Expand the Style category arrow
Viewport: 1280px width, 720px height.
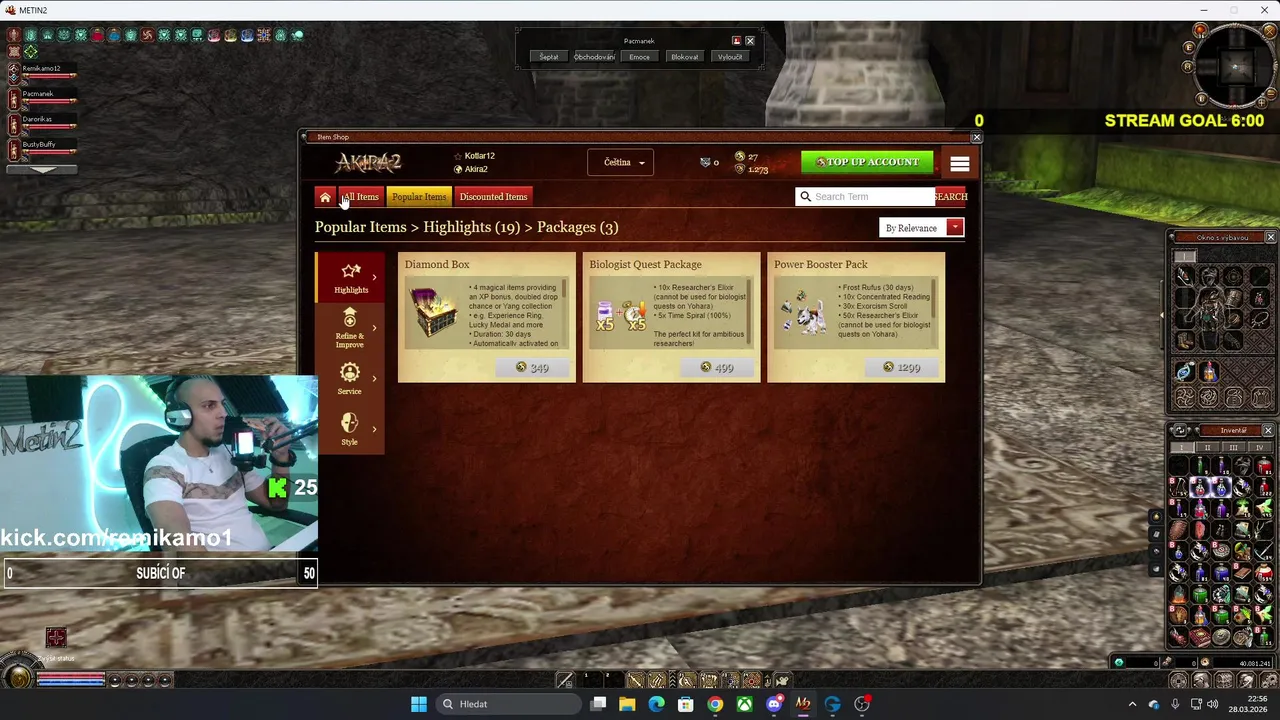pos(375,429)
